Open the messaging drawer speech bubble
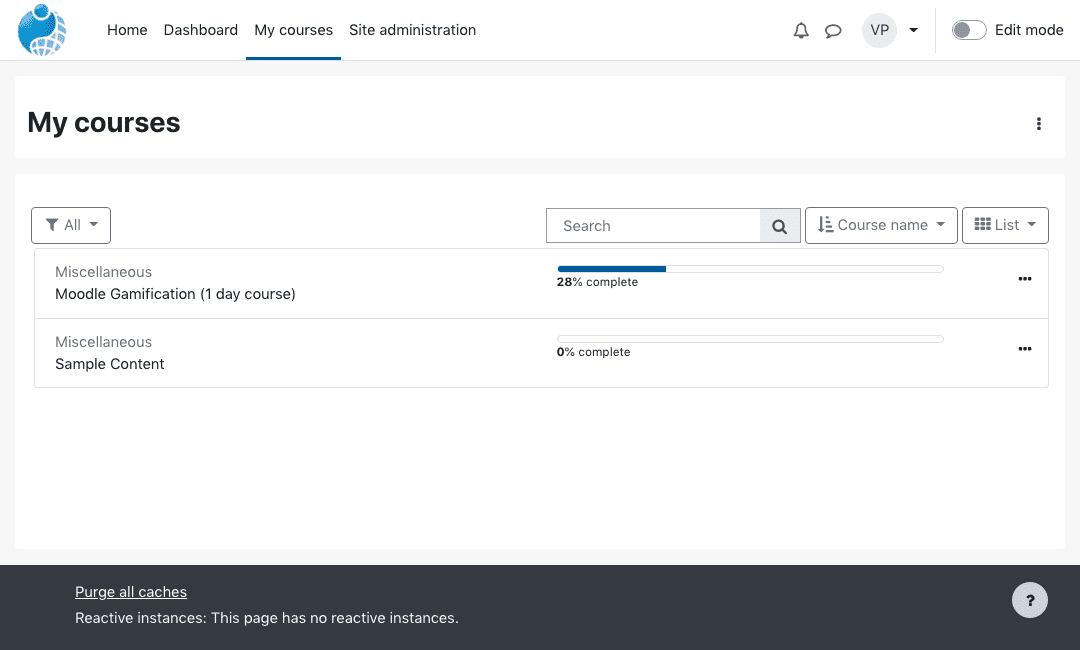The width and height of the screenshot is (1080, 650). [833, 31]
